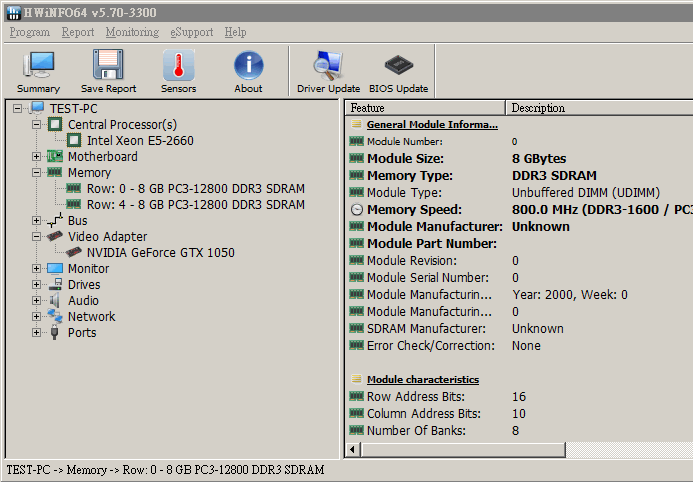Launch Driver Update from the toolbar
The height and width of the screenshot is (482, 693).
pos(328,71)
